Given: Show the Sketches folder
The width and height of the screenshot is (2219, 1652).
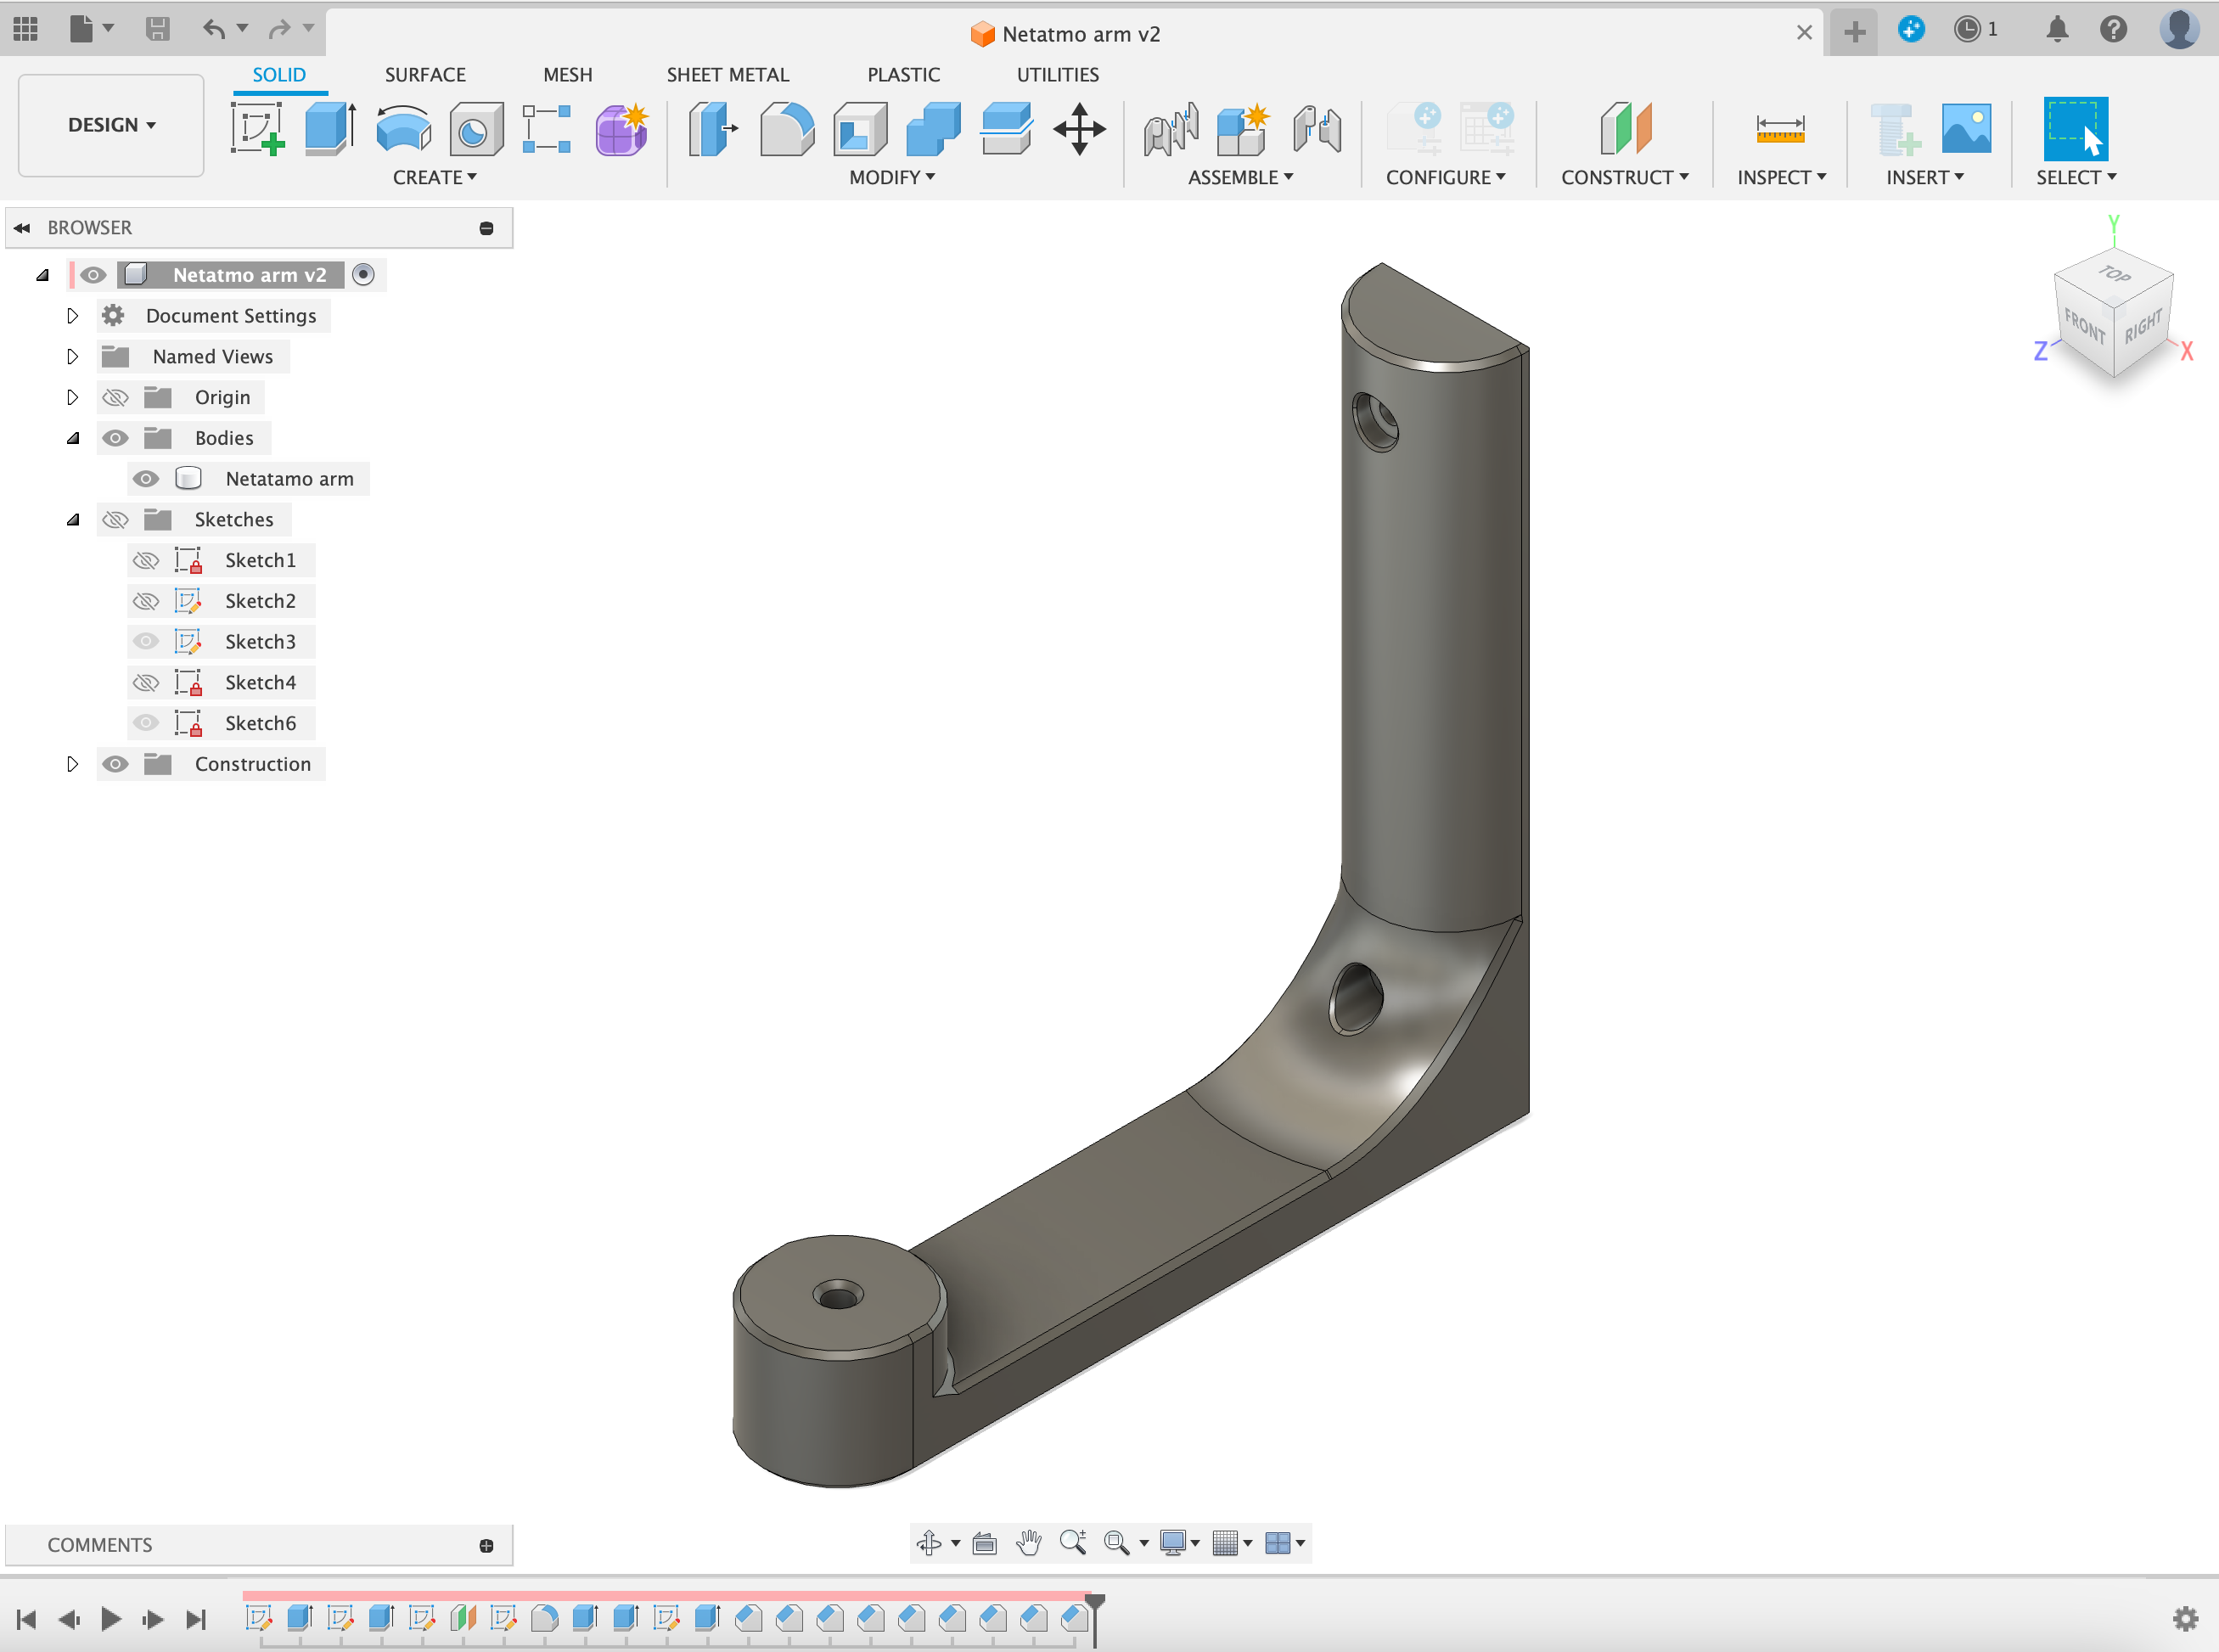Looking at the screenshot, I should pyautogui.click(x=116, y=520).
